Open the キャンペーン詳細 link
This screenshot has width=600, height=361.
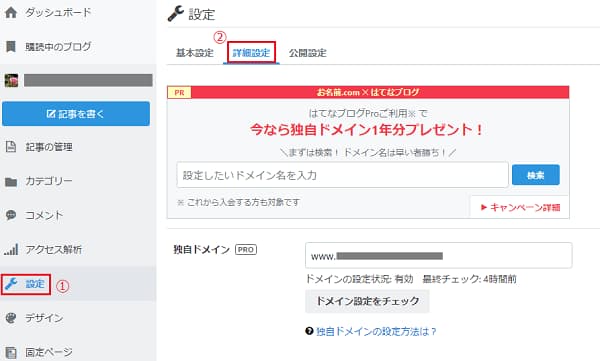click(520, 207)
